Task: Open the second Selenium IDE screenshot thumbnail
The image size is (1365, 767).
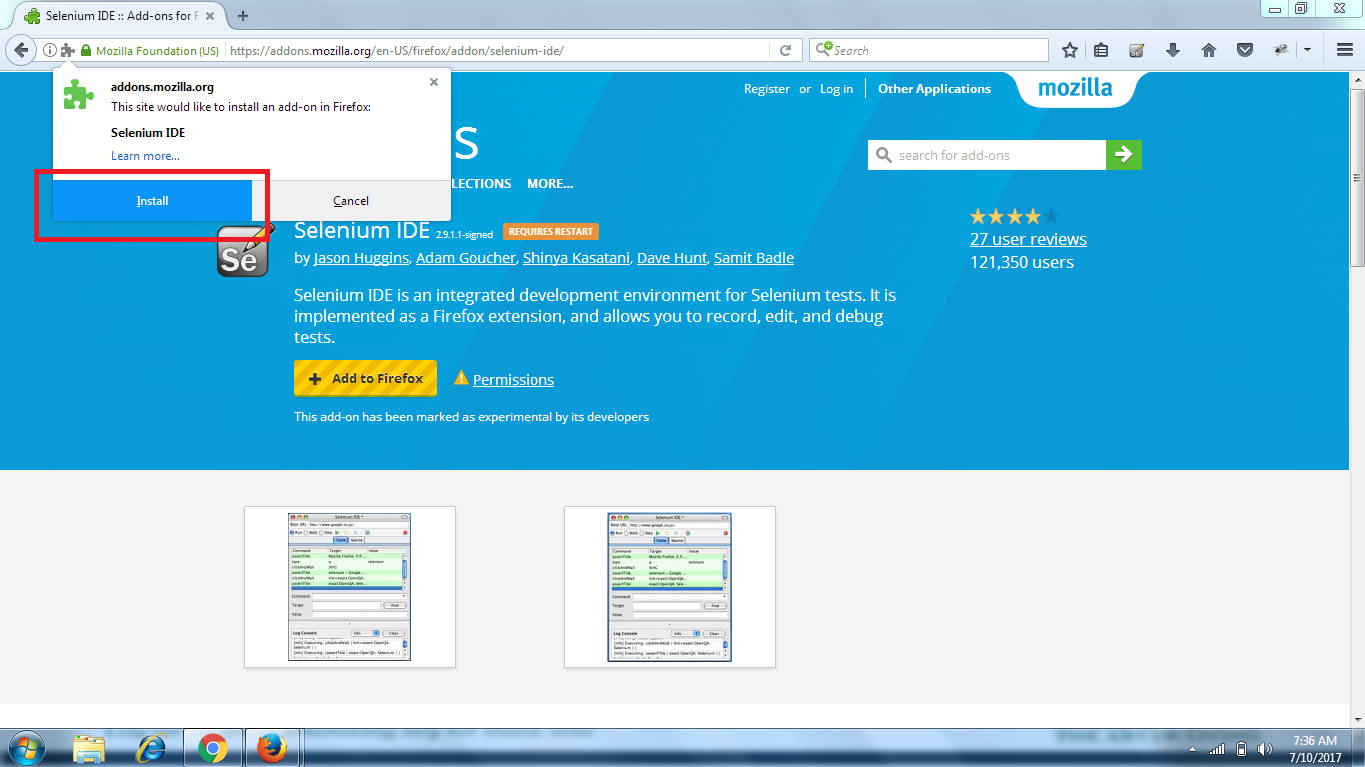Action: pyautogui.click(x=670, y=587)
